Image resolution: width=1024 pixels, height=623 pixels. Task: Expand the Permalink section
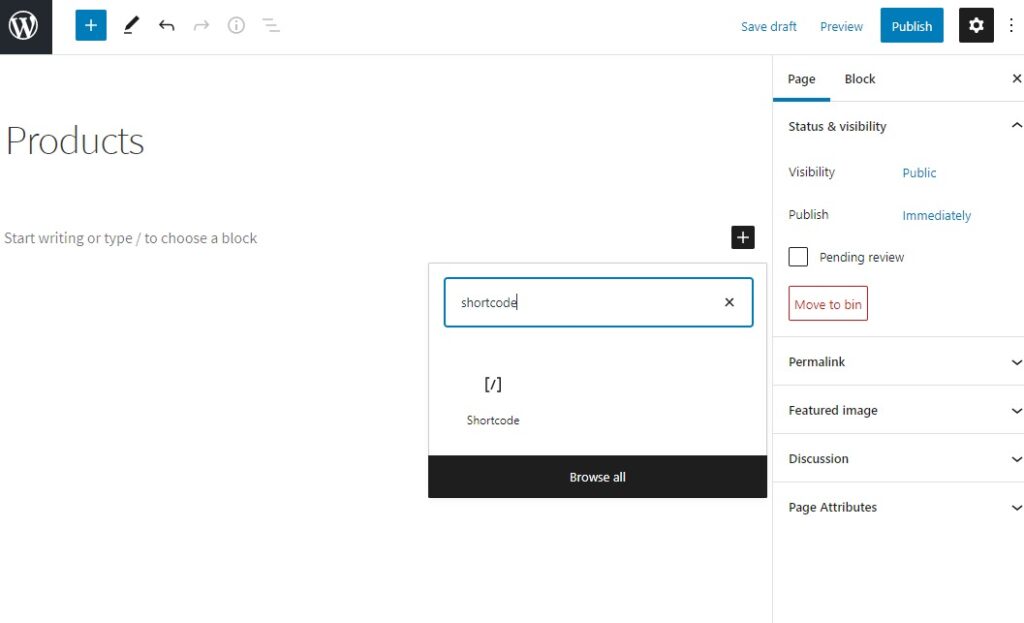pos(897,361)
